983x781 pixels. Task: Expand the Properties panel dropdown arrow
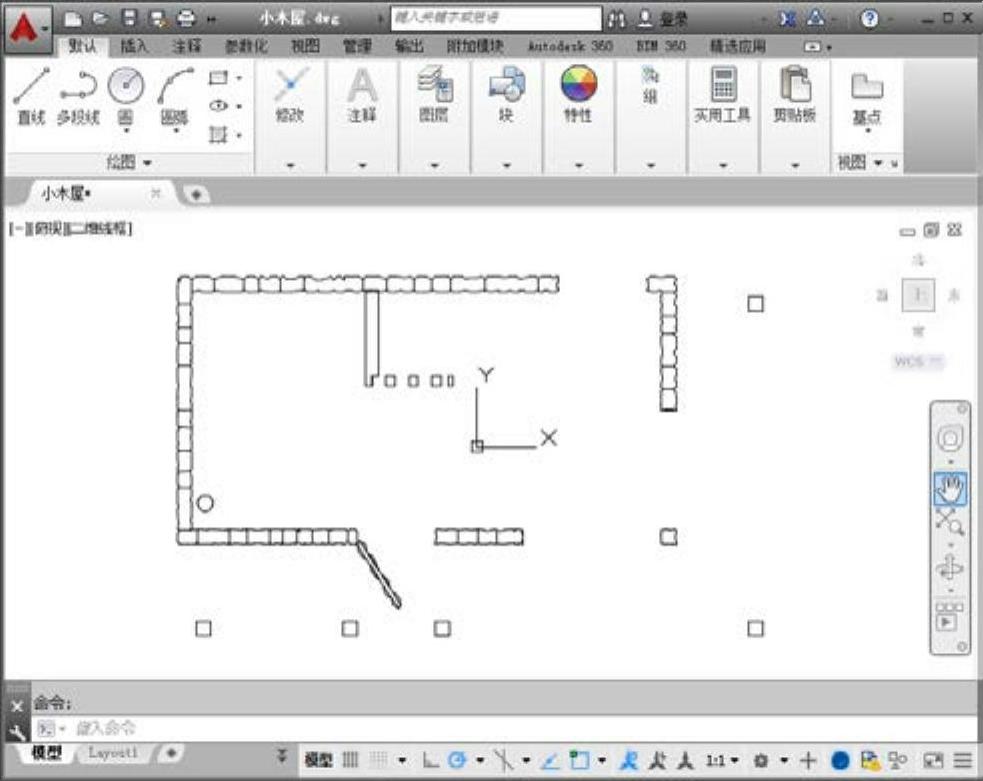579,165
